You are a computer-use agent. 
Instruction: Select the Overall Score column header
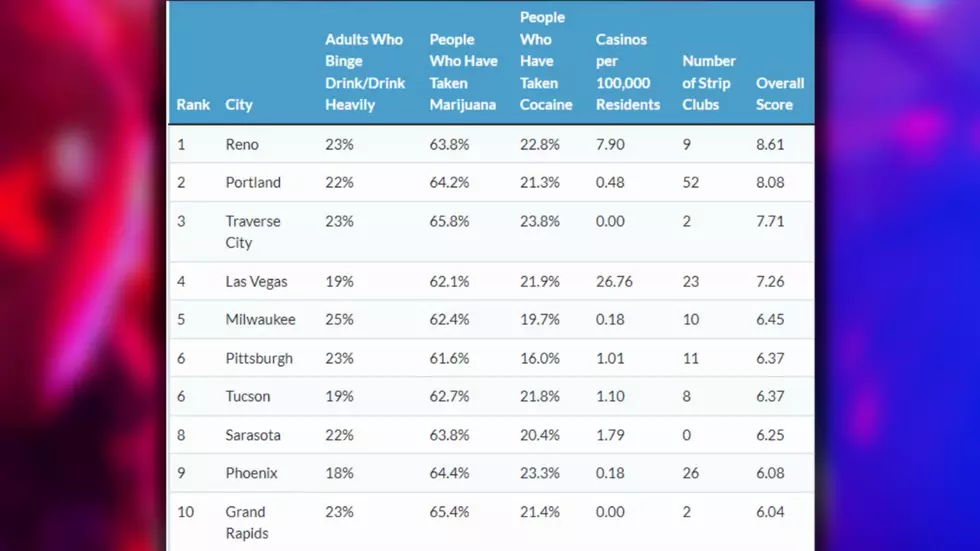point(779,94)
